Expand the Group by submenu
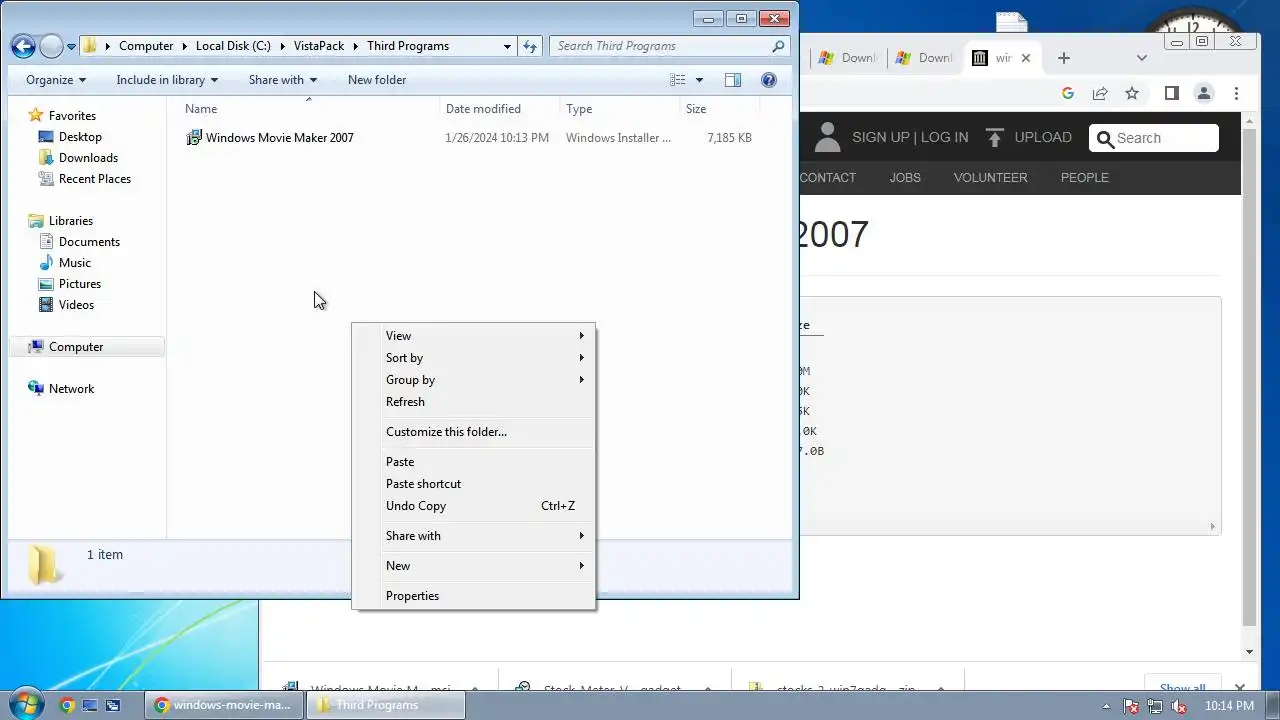 point(474,380)
